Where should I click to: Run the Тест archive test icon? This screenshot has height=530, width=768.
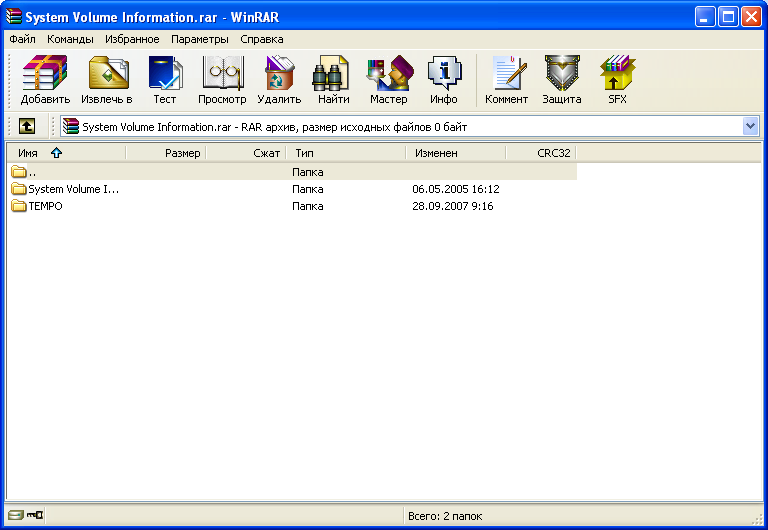[x=165, y=73]
